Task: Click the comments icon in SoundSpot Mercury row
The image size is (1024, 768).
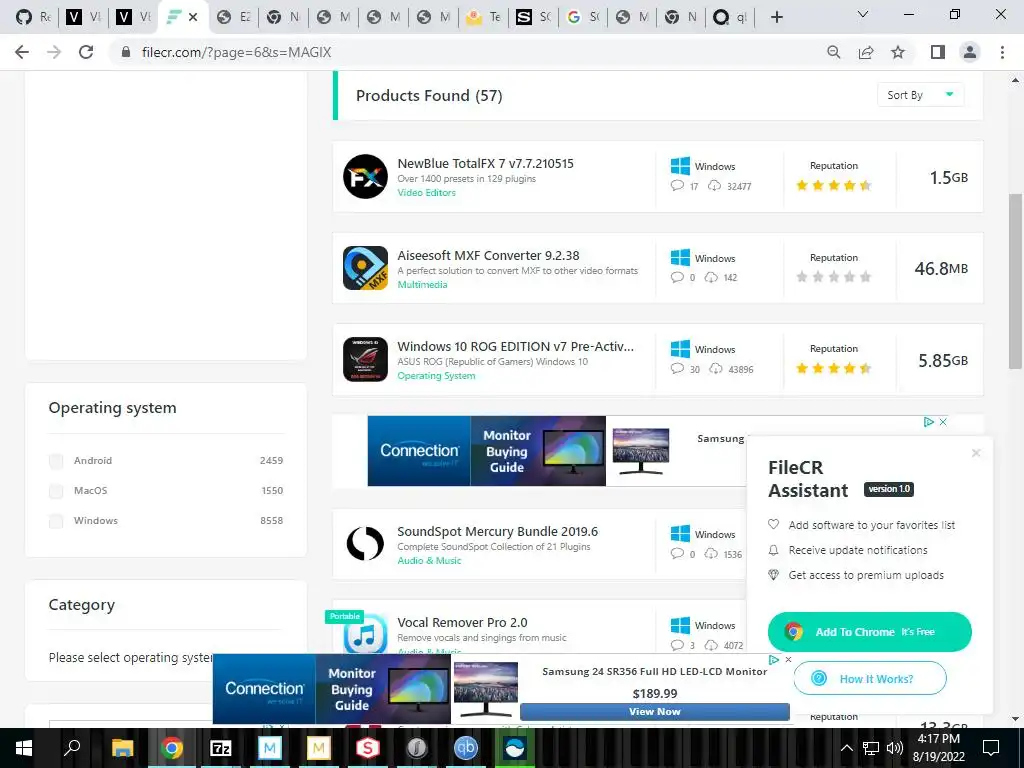Action: (677, 554)
